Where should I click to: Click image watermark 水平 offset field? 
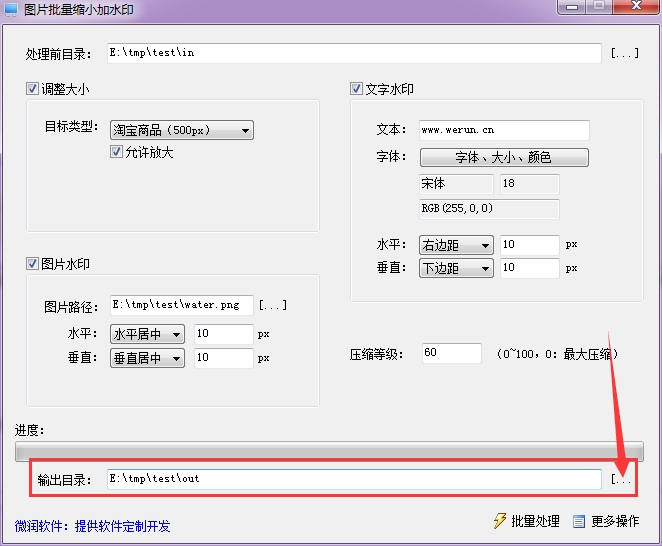pyautogui.click(x=224, y=334)
